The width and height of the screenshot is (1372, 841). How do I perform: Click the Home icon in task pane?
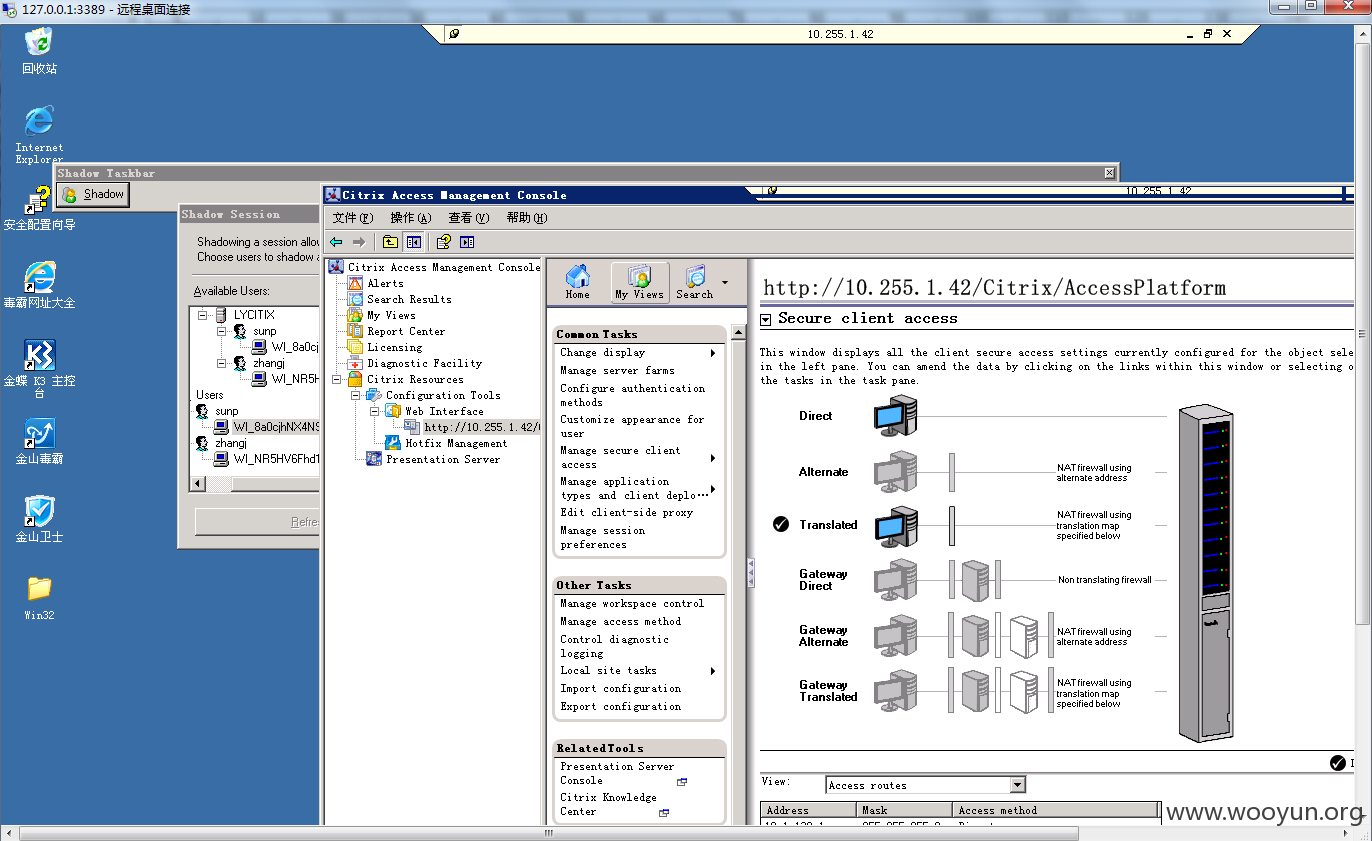(x=578, y=282)
